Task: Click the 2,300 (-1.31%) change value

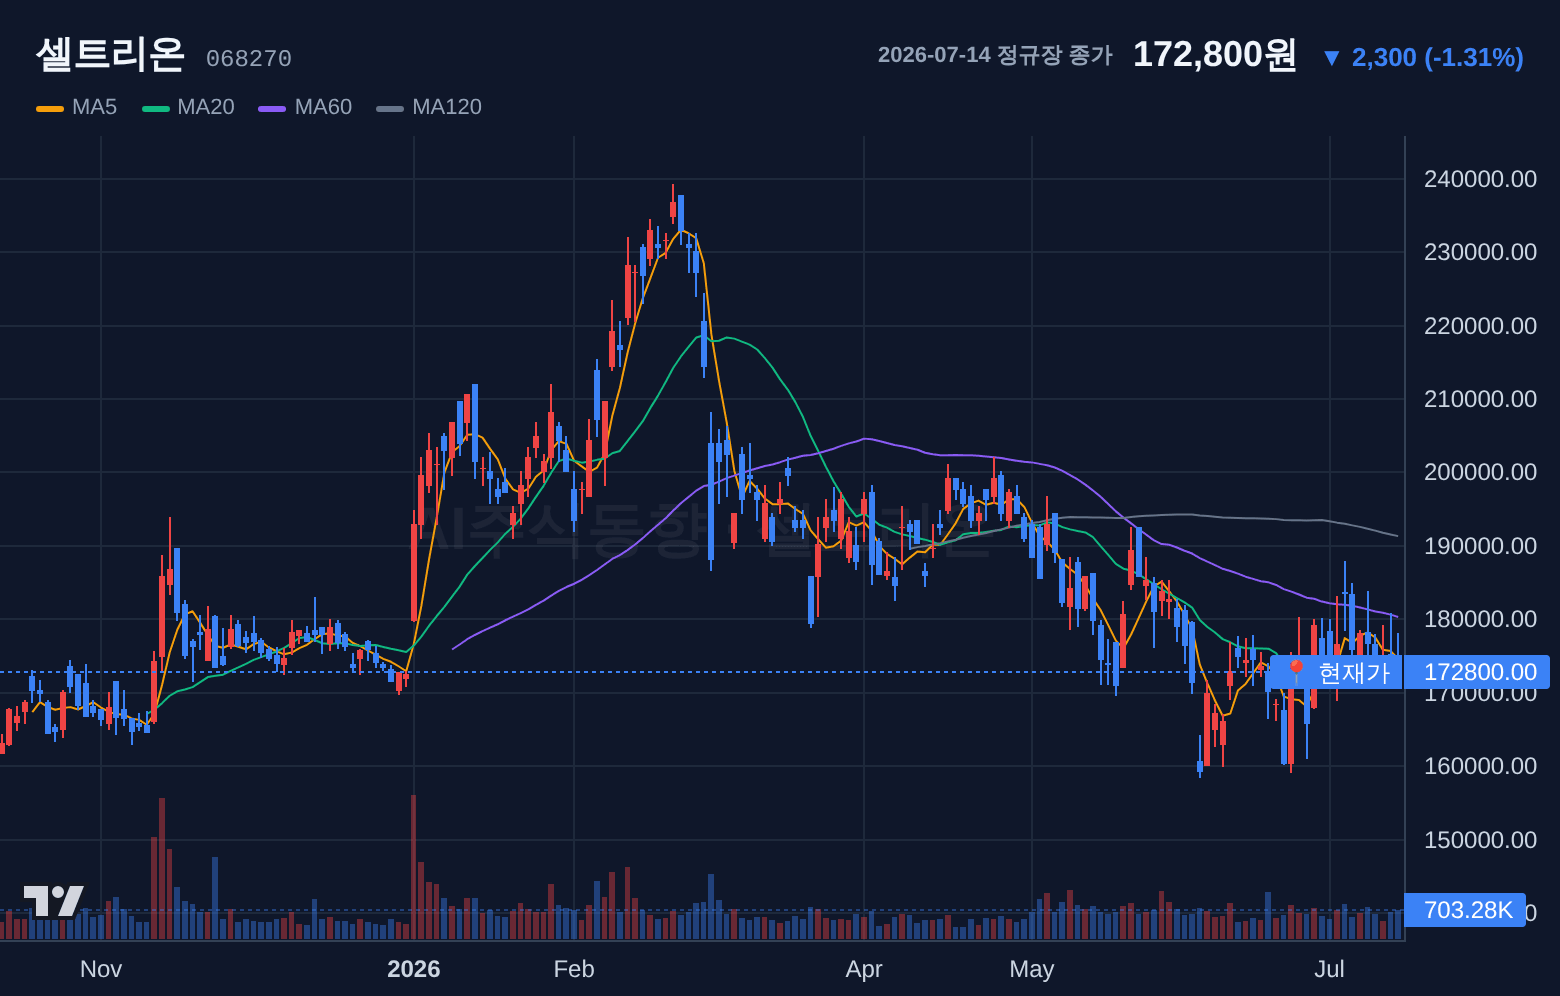Action: point(1437,58)
